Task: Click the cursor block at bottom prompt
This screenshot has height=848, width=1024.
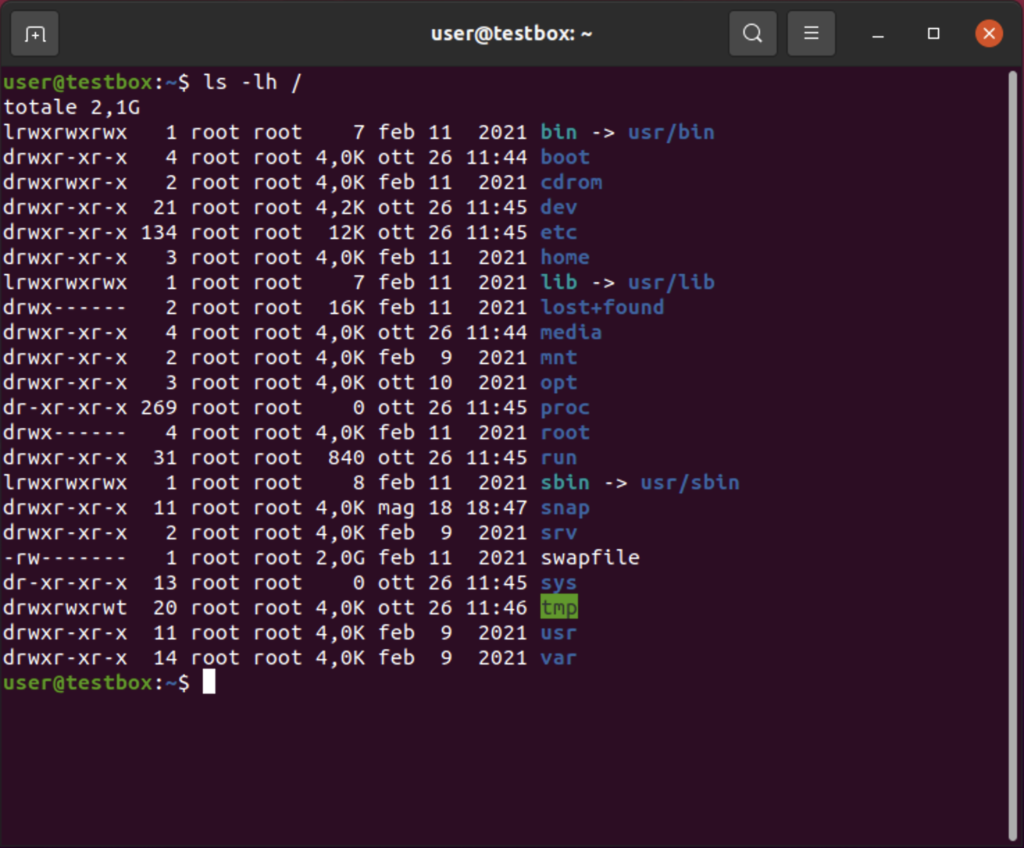Action: (209, 683)
